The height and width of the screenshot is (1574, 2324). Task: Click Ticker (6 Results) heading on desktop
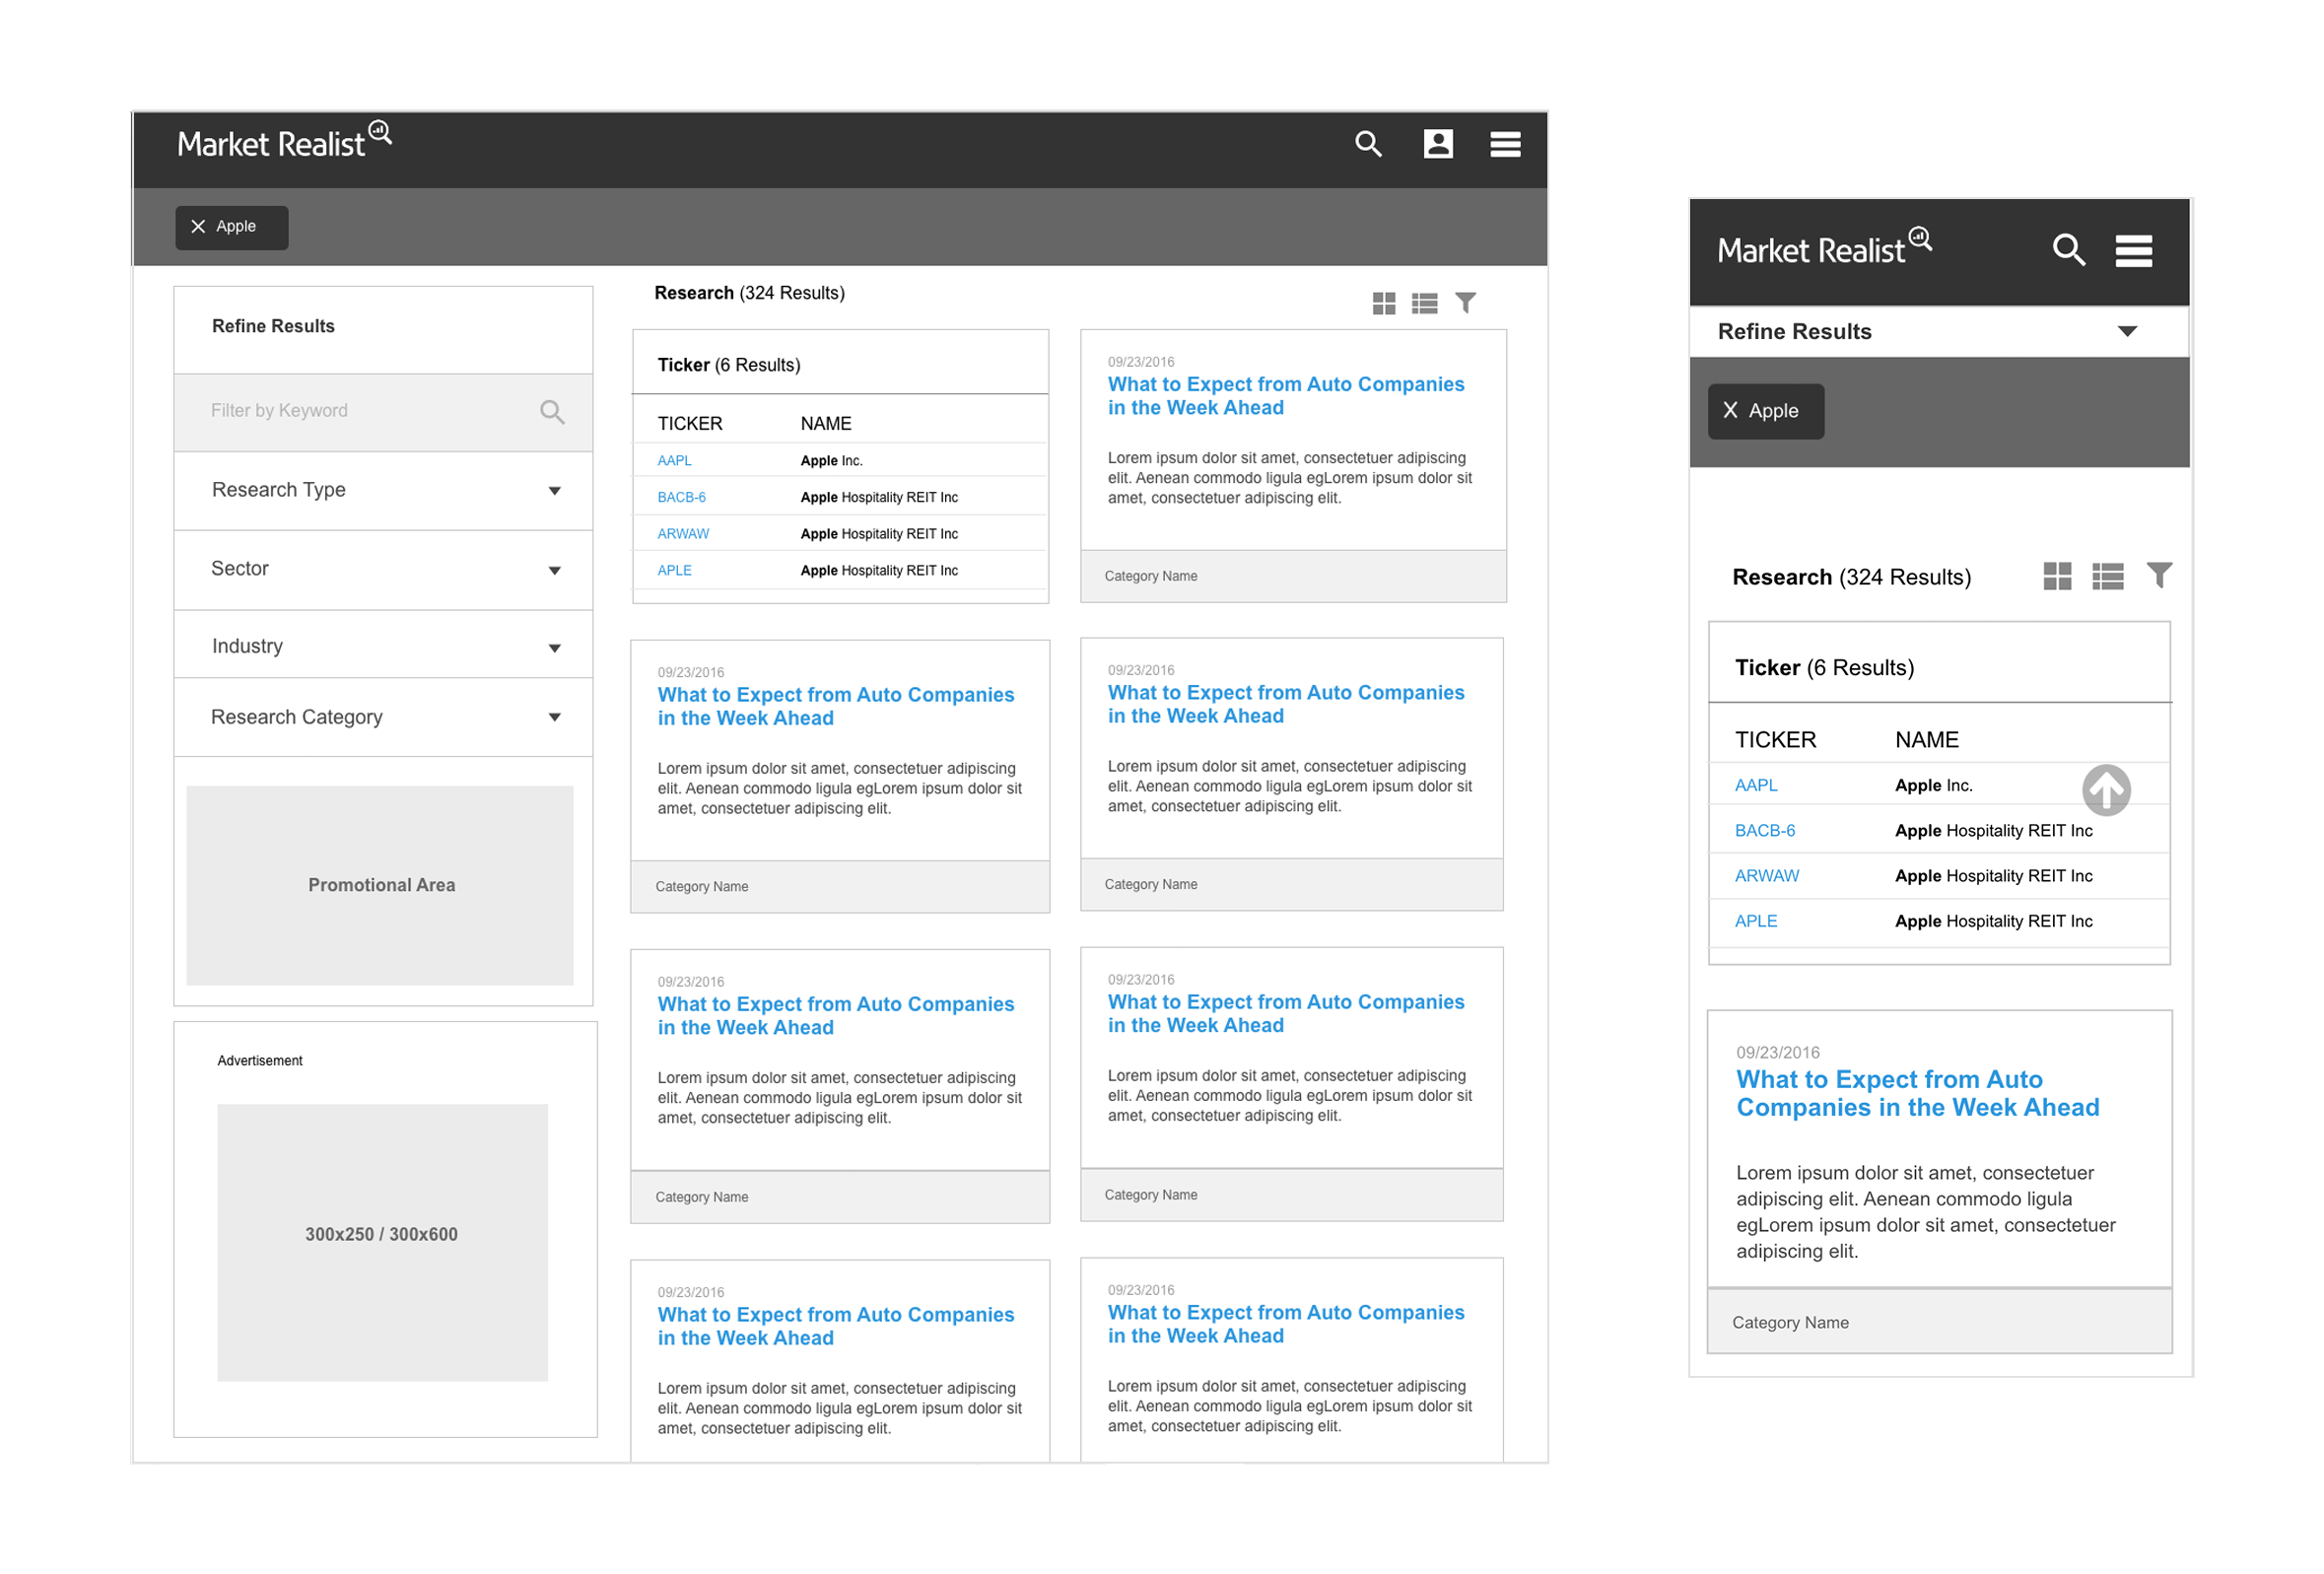click(729, 365)
